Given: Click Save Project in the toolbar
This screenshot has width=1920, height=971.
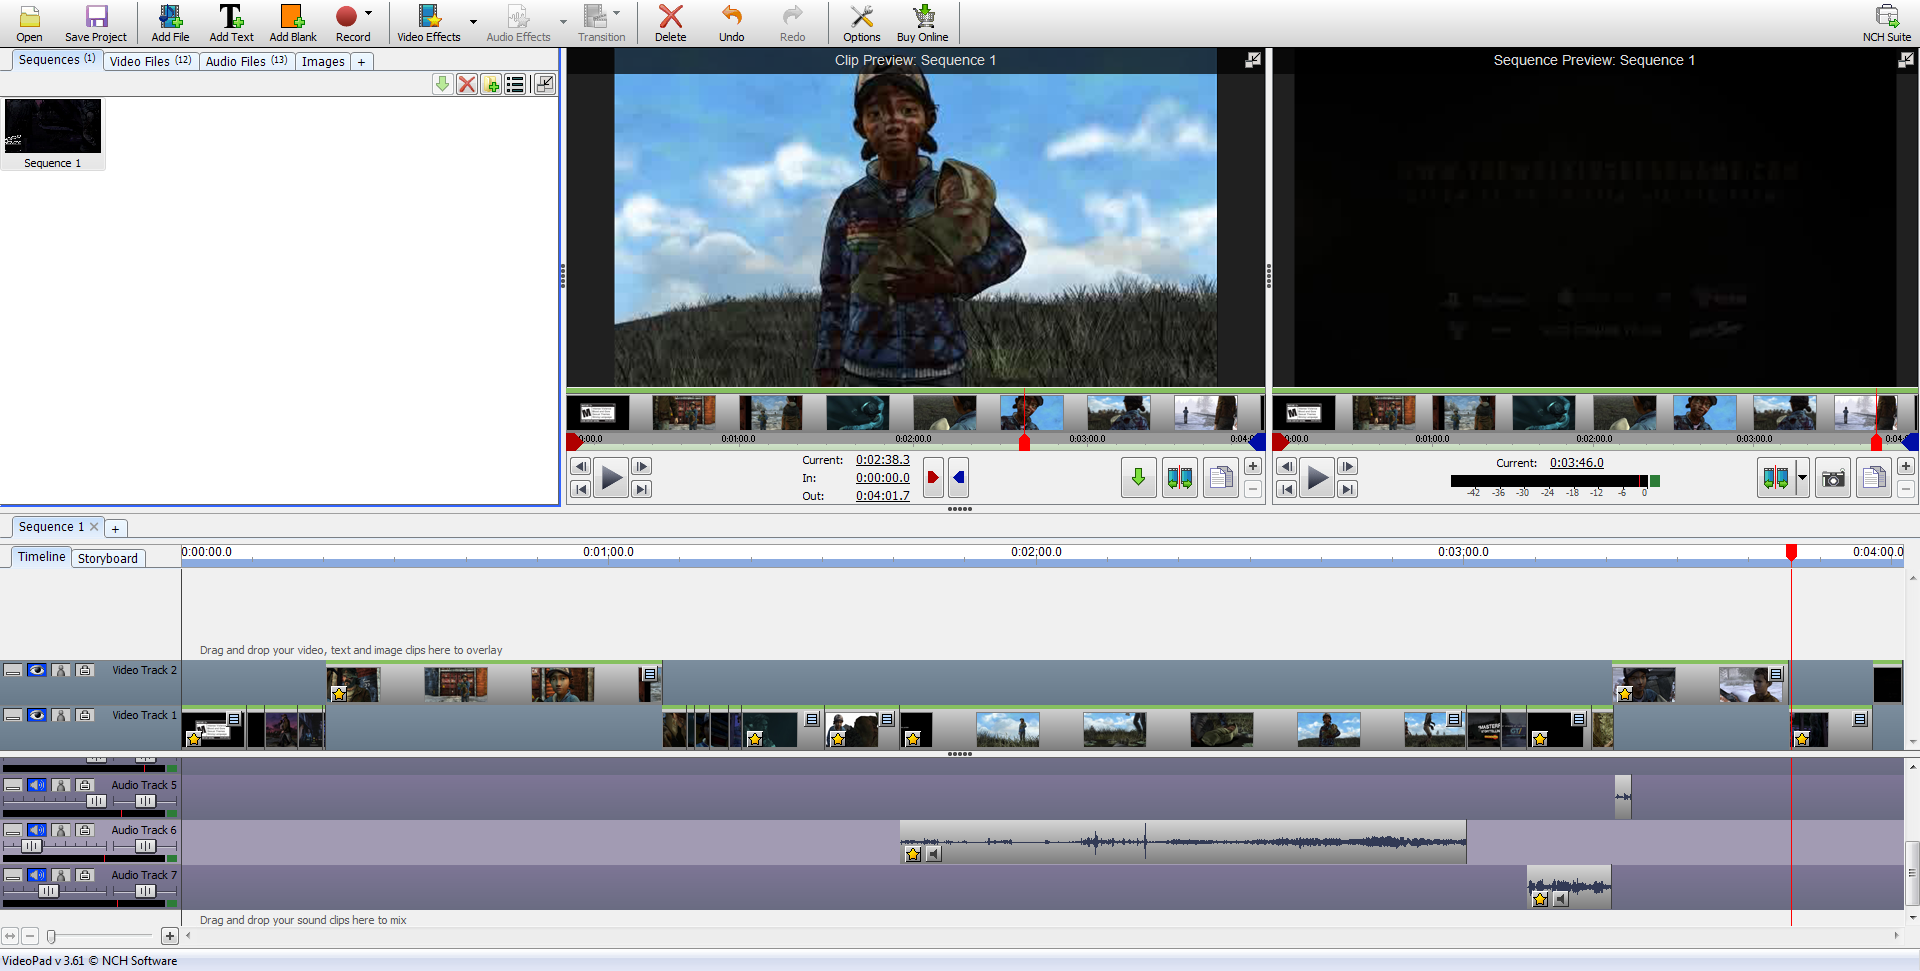Looking at the screenshot, I should pyautogui.click(x=96, y=23).
